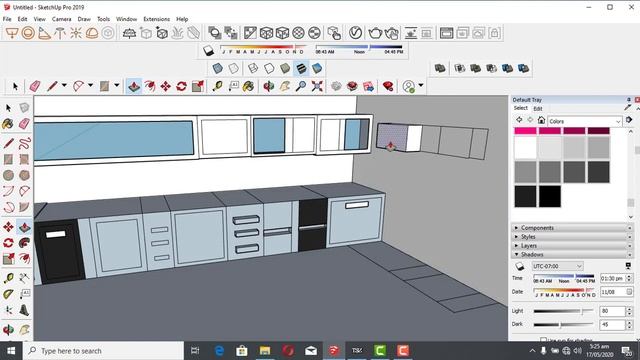640x360 pixels.
Task: Open the account sign-in dropdown arrow
Action: 421,86
